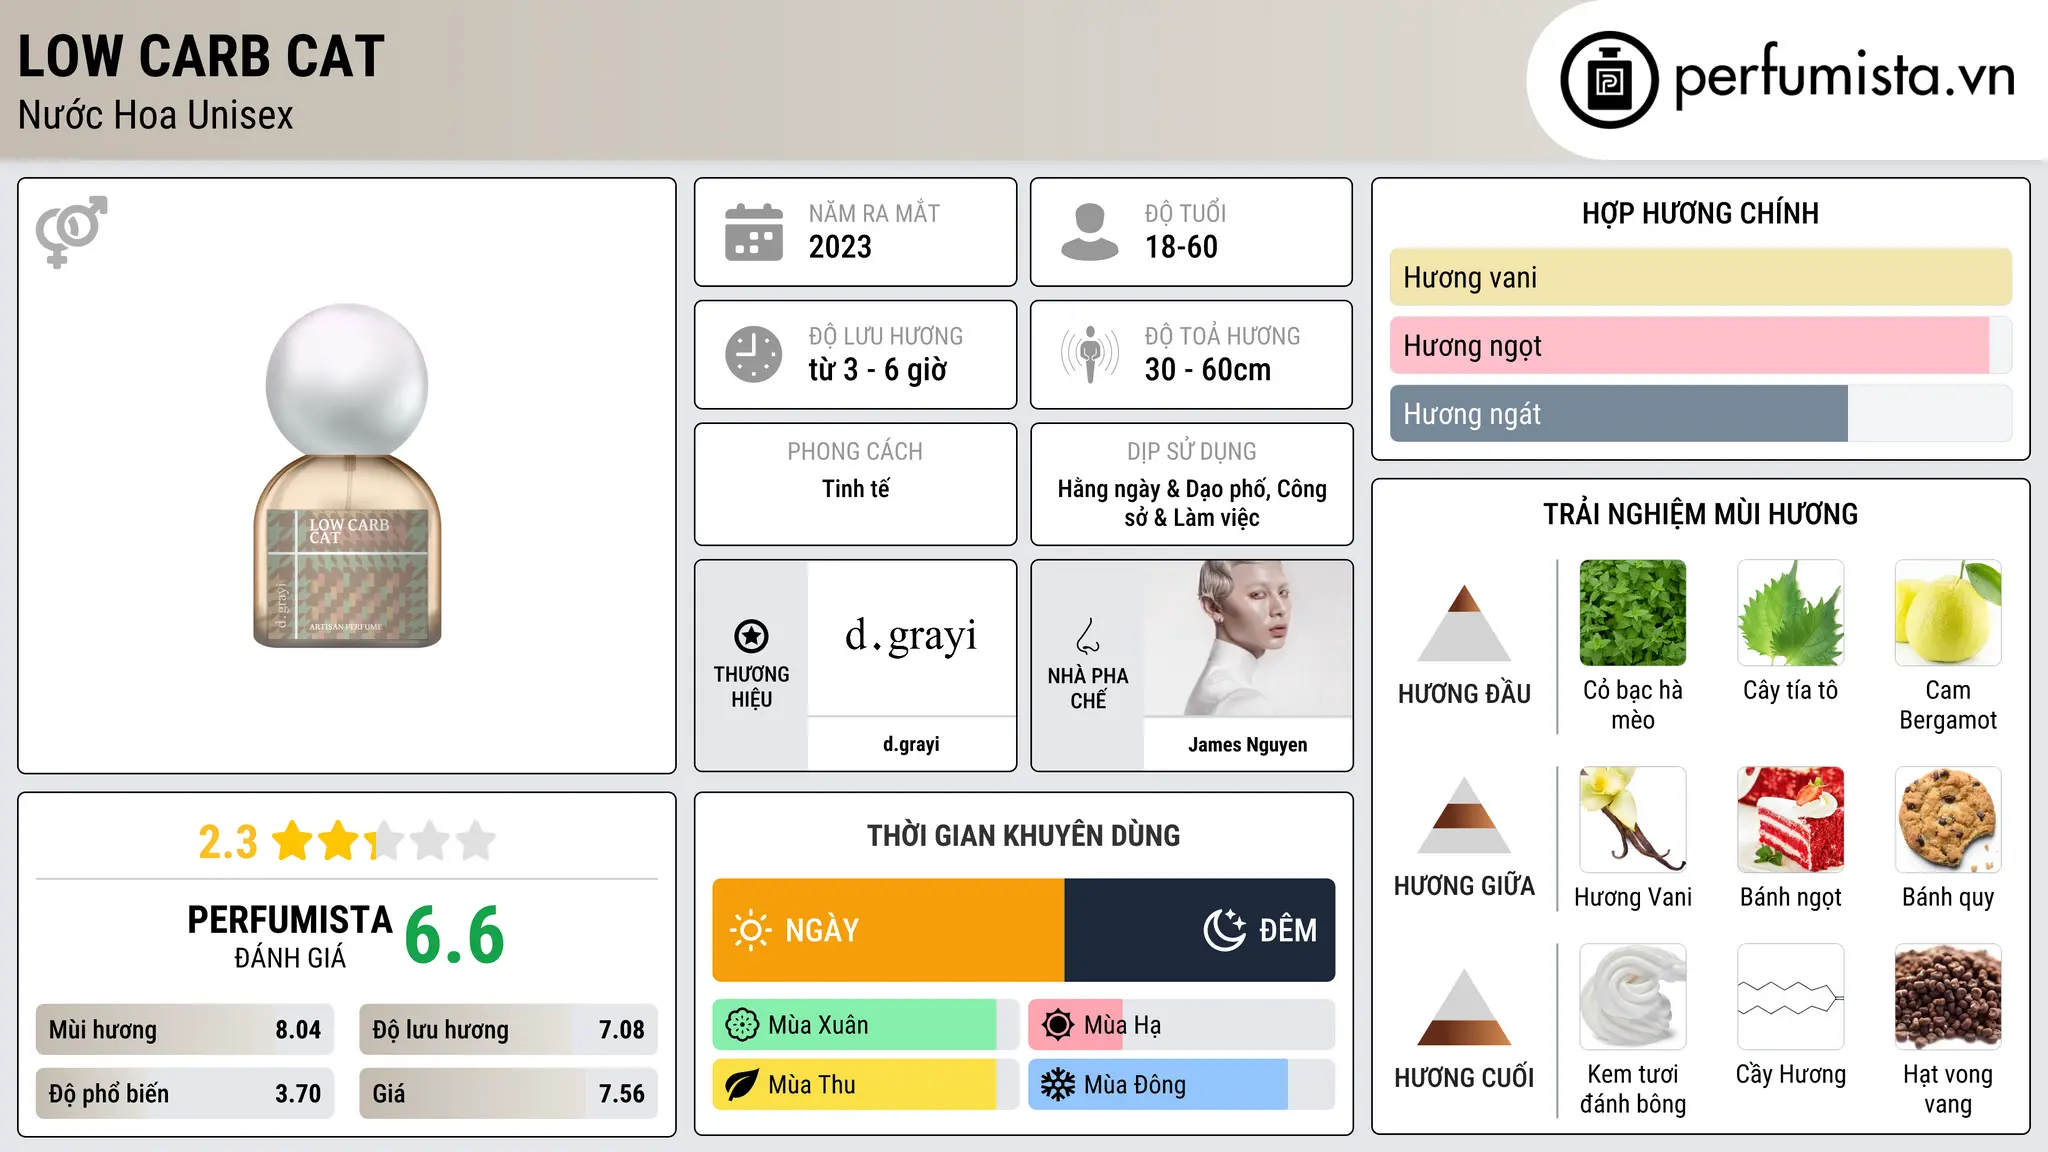
Task: Click the Độ phổ biến 3.70 score bar
Action: coord(185,1094)
